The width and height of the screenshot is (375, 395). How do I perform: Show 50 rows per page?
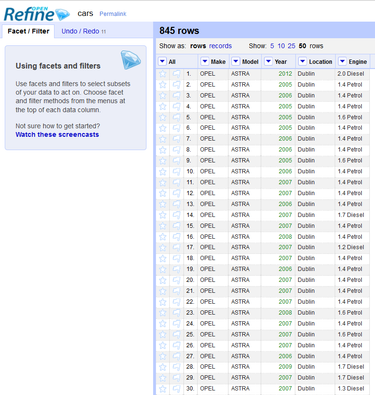(x=302, y=46)
